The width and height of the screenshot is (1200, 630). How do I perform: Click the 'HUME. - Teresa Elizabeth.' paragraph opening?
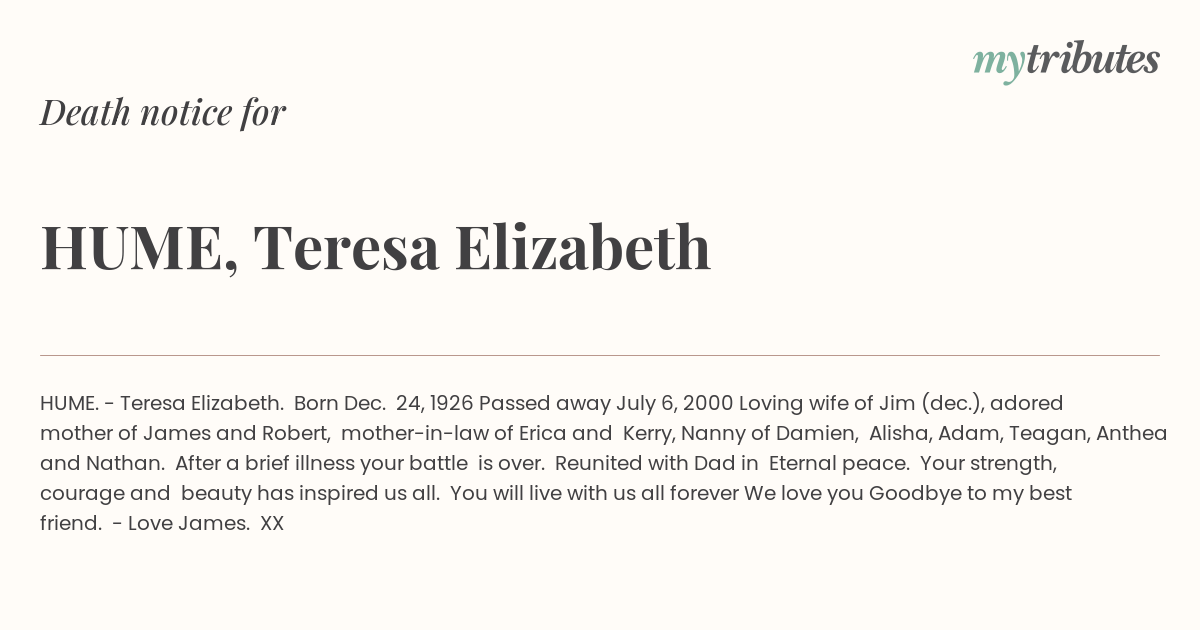(162, 403)
